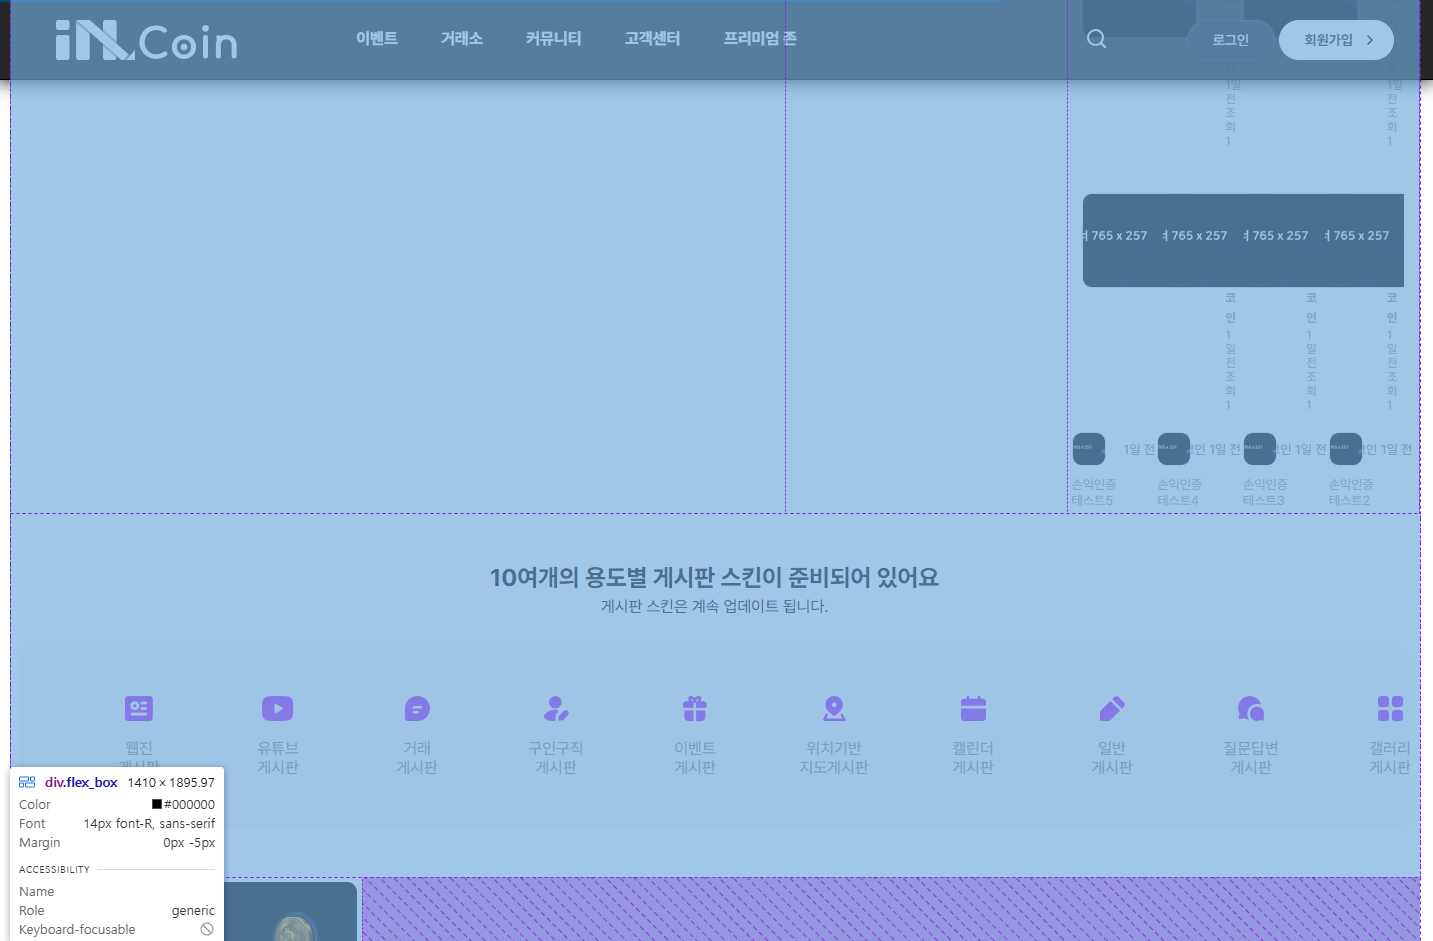Screen dimensions: 1433x941
Task: Open the 웹진 게시판 icon
Action: (139, 708)
